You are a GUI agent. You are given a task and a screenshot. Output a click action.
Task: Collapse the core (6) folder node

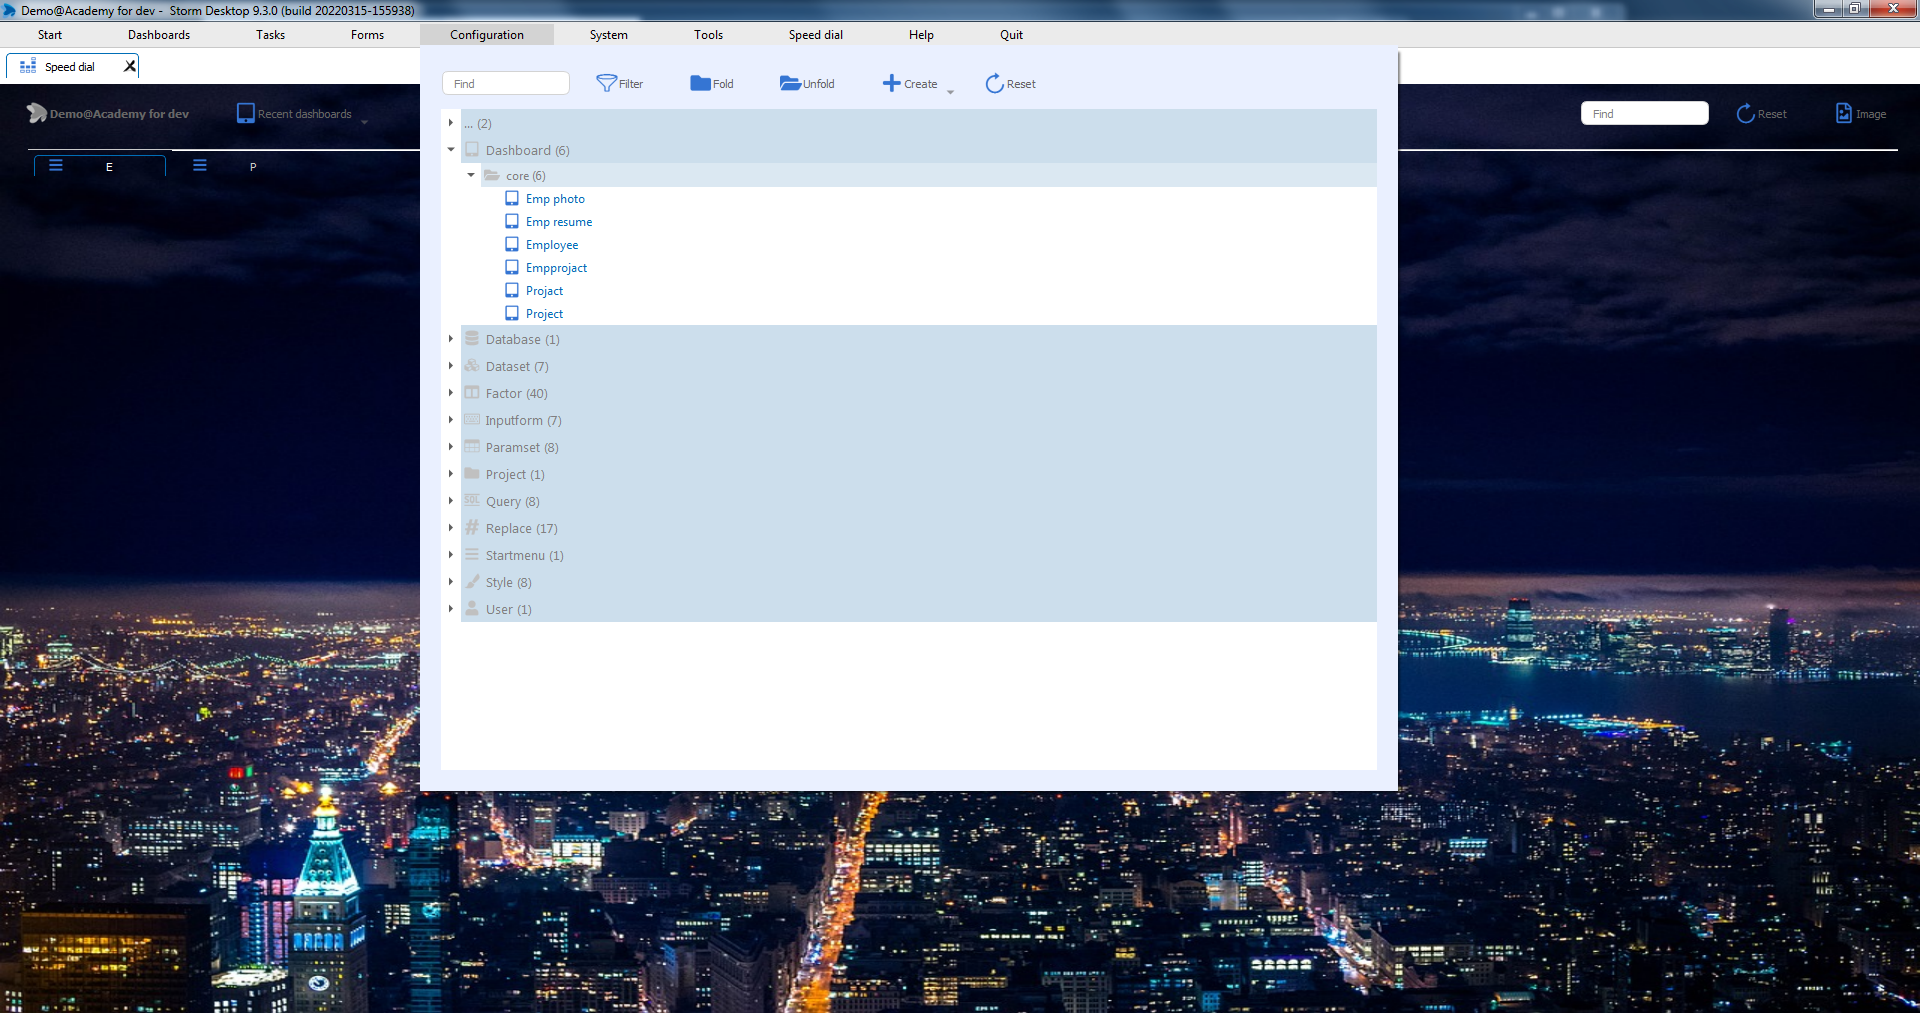(x=471, y=175)
